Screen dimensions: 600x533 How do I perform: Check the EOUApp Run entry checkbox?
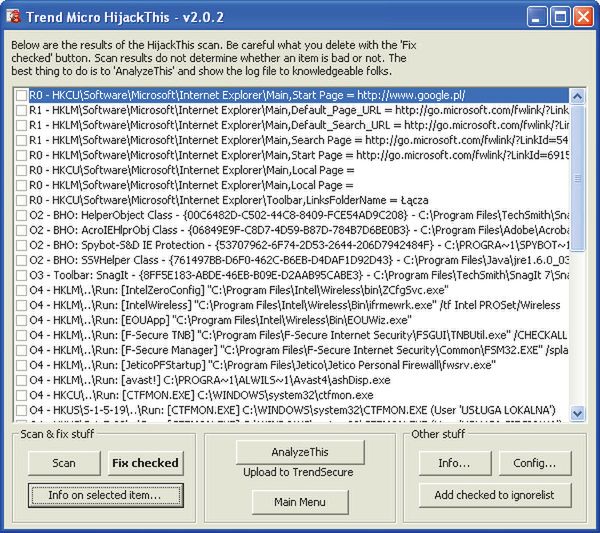click(x=22, y=320)
